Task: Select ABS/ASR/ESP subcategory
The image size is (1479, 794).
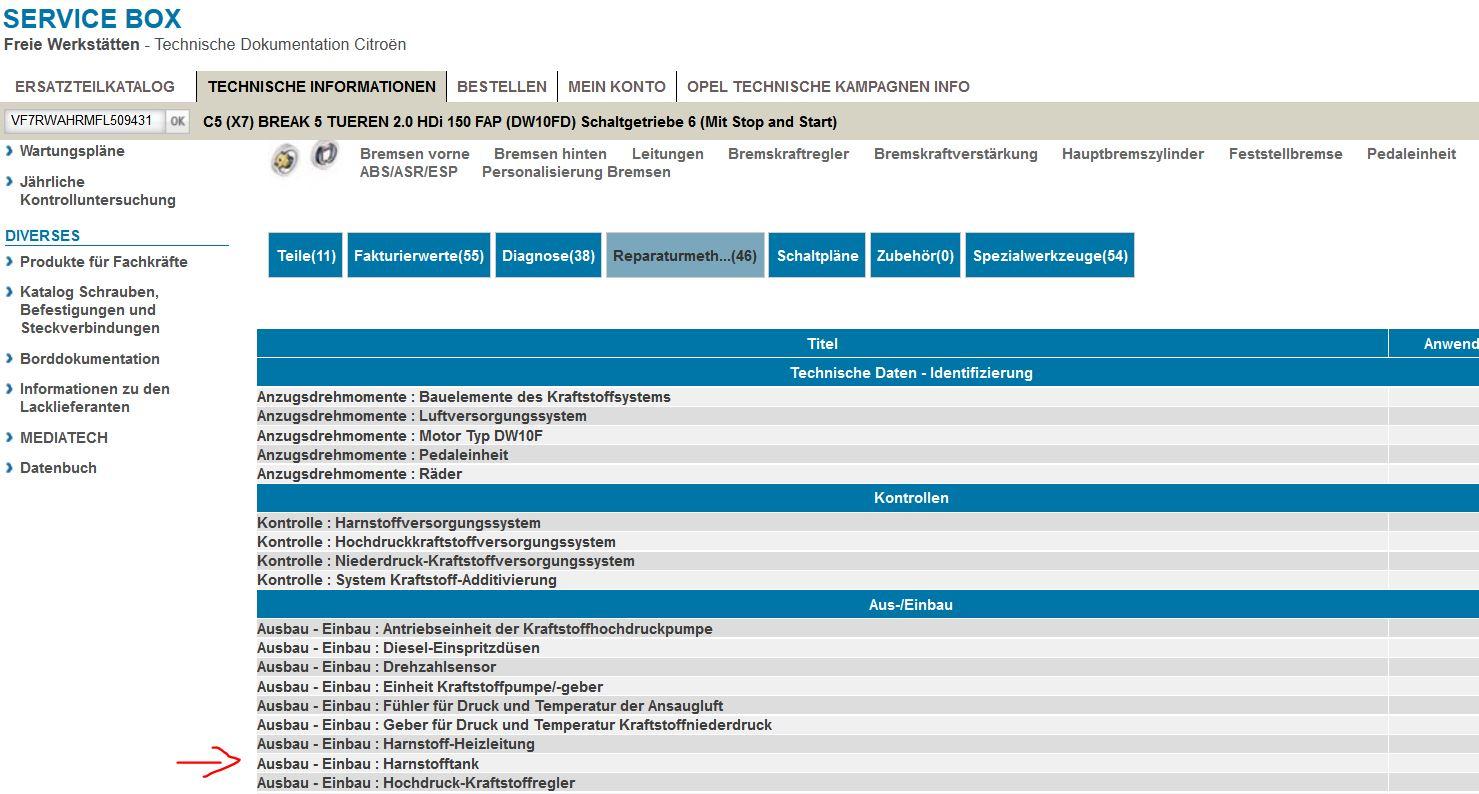Action: [x=409, y=172]
